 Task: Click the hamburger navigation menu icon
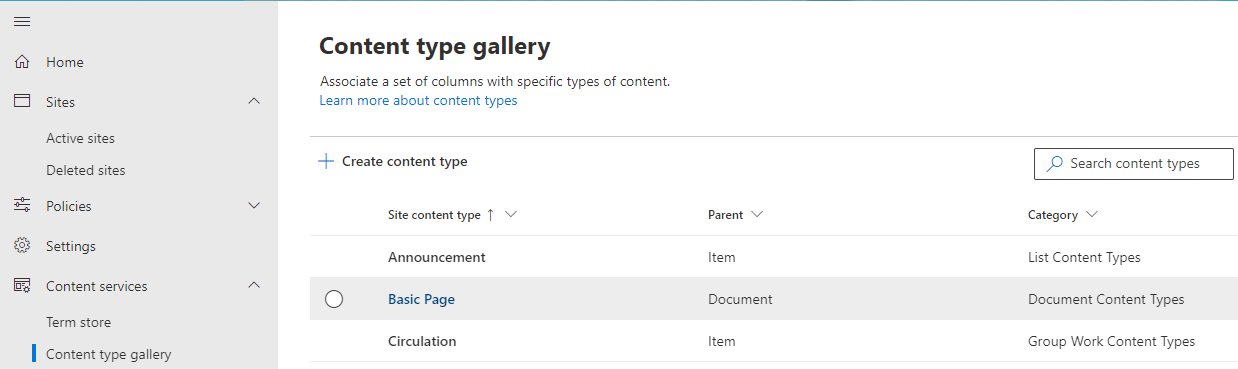pos(22,21)
